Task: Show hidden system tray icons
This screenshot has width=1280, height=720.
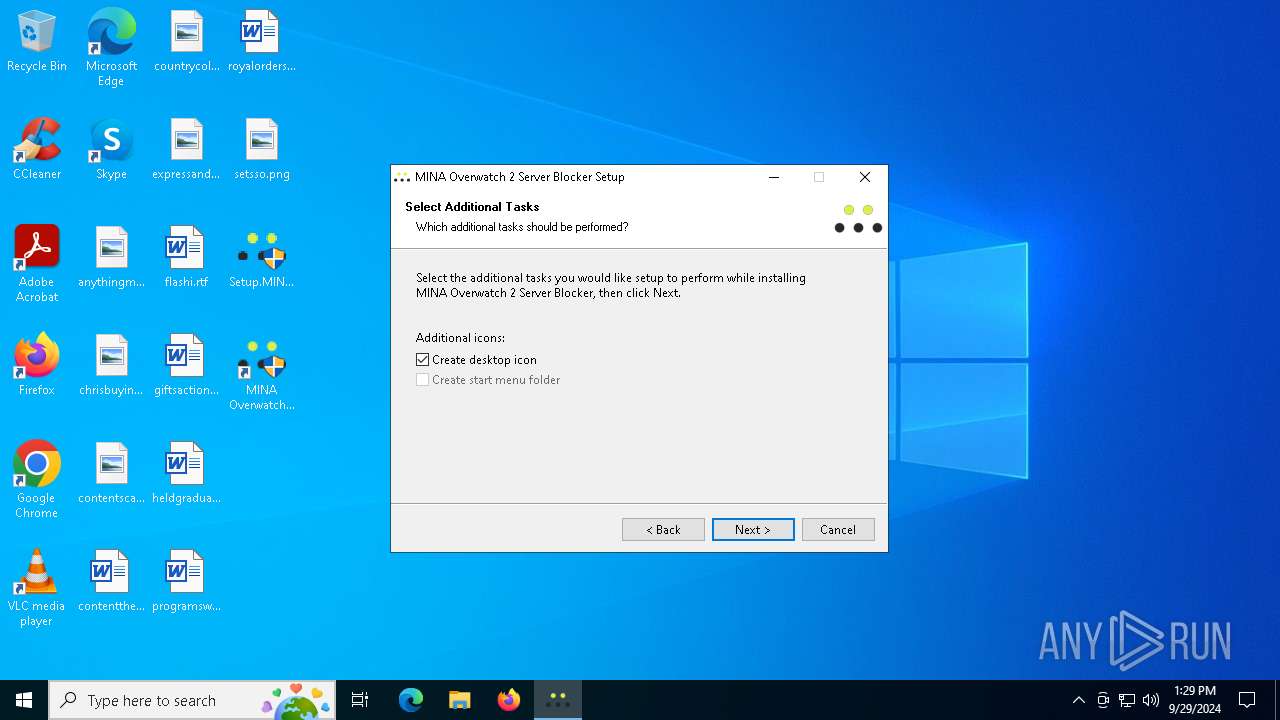Action: [x=1078, y=700]
